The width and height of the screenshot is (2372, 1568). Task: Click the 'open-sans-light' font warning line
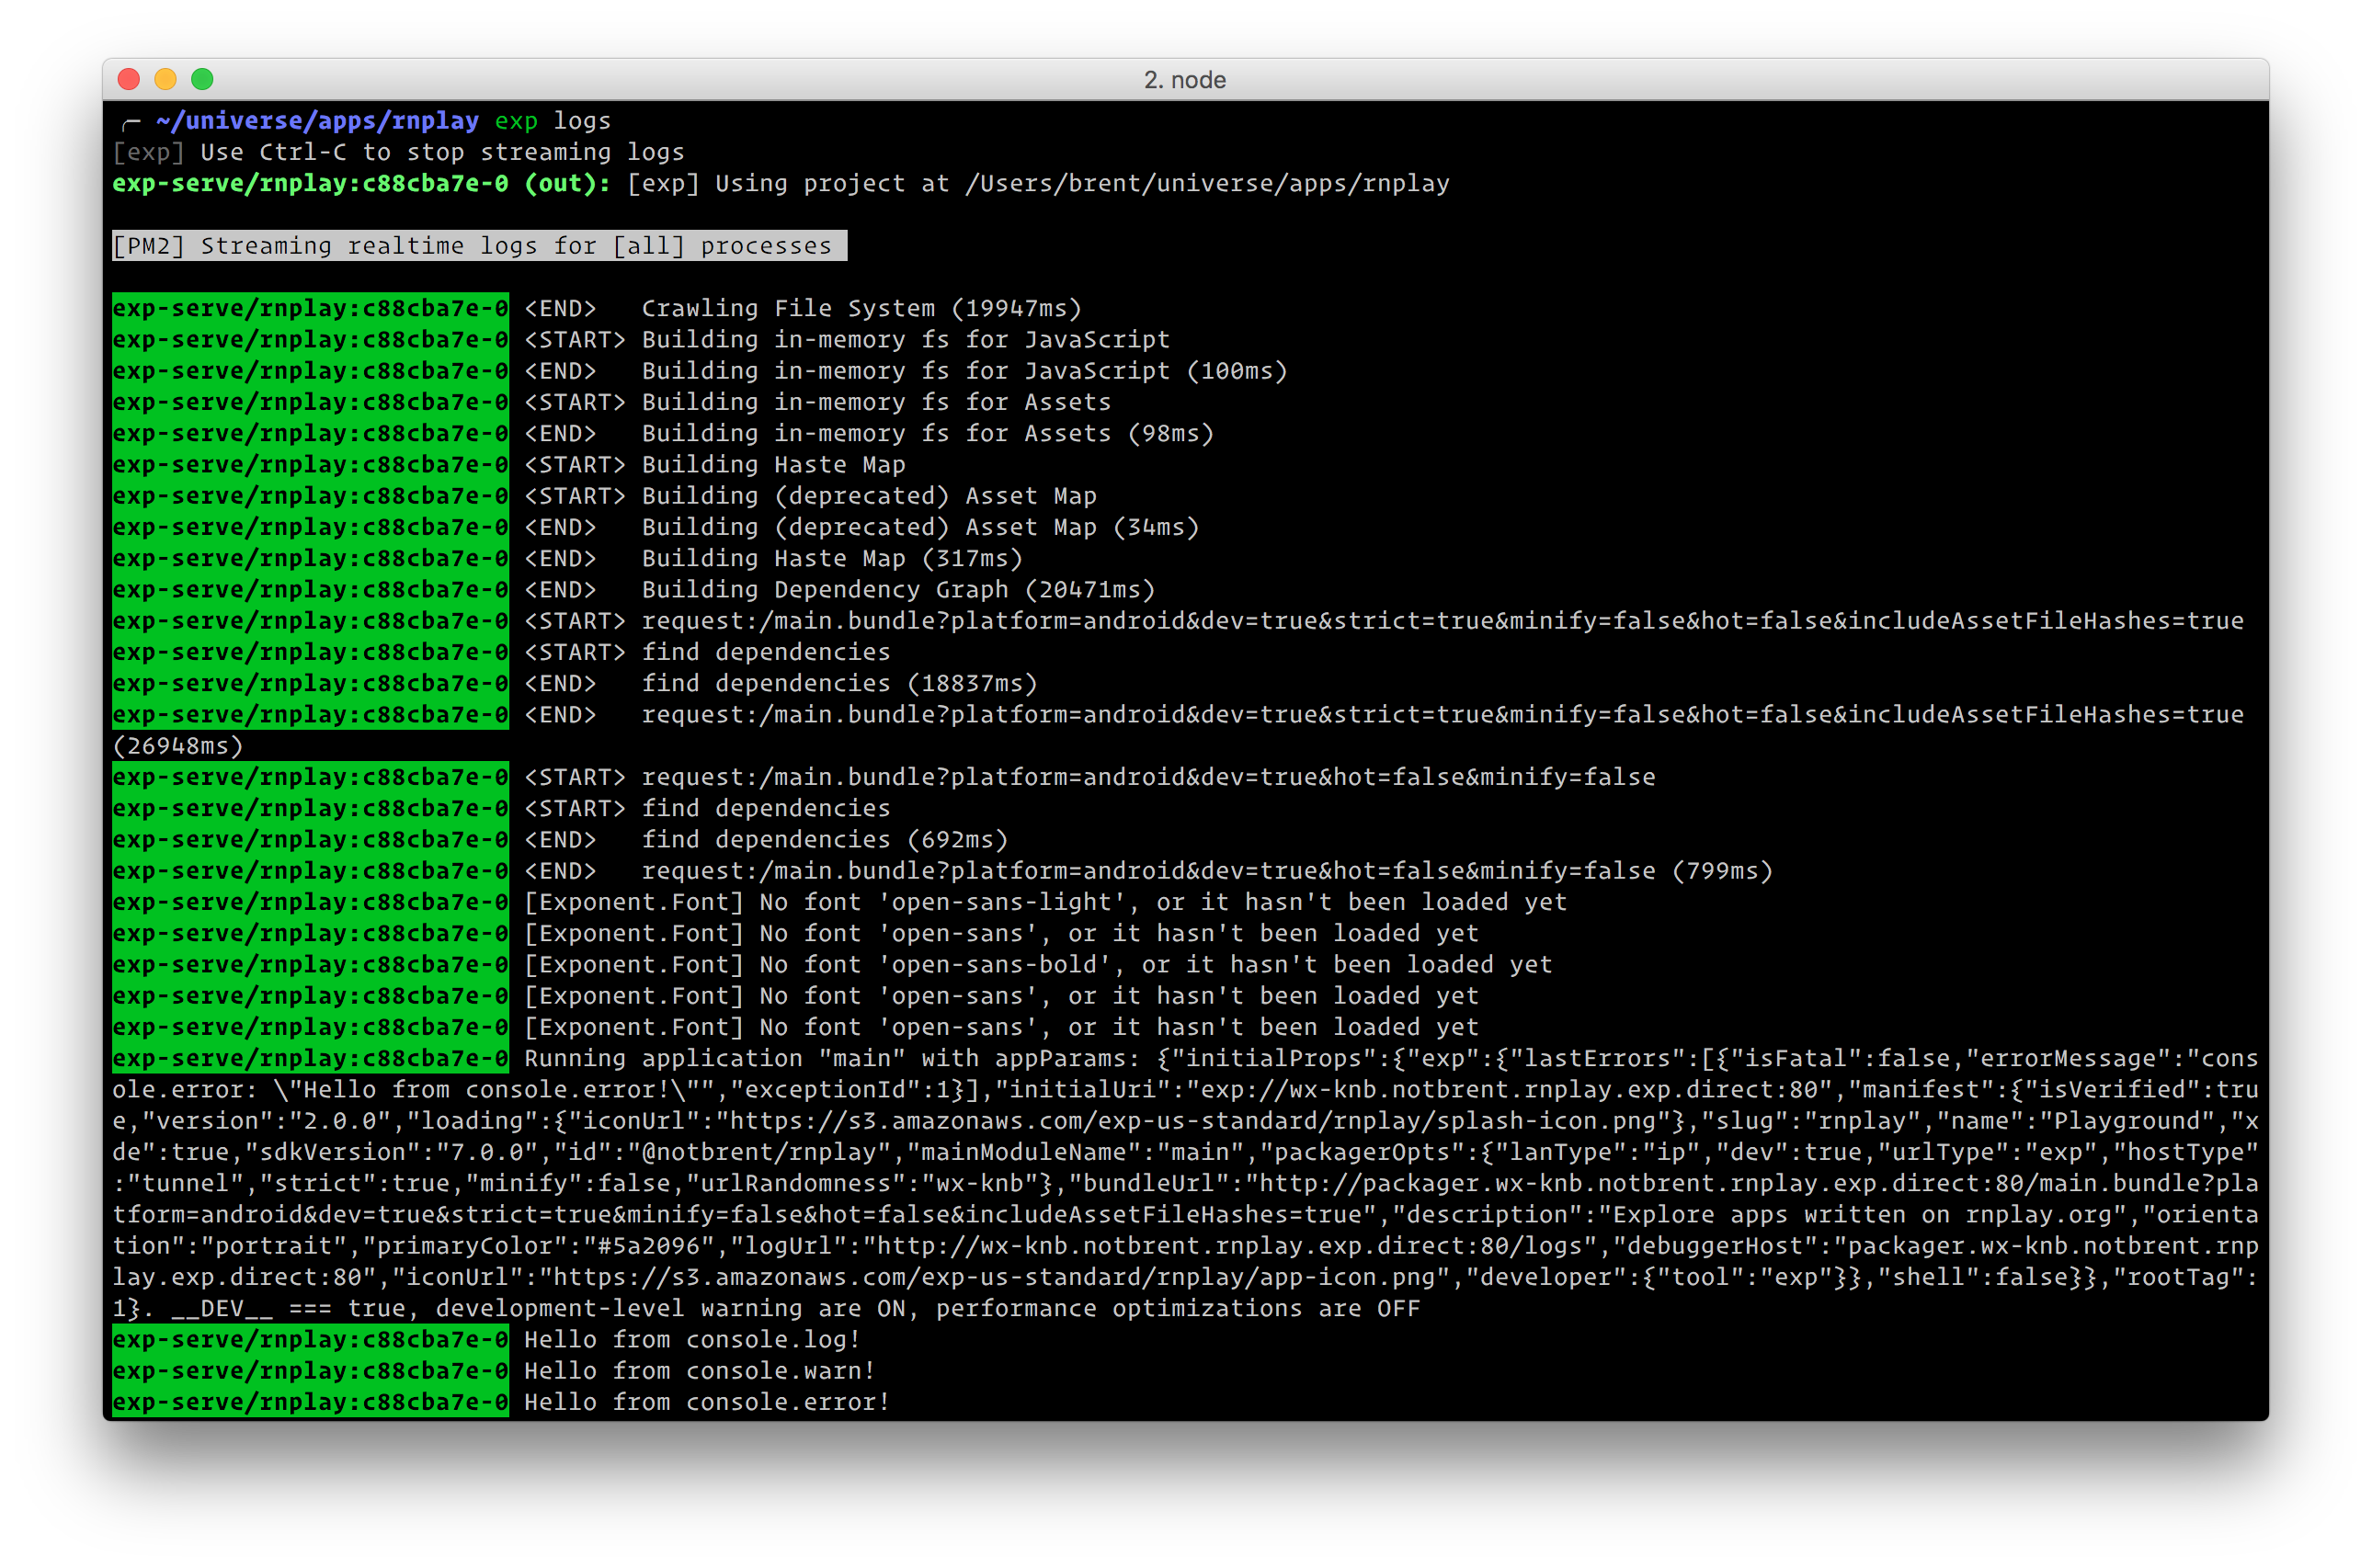(1045, 903)
